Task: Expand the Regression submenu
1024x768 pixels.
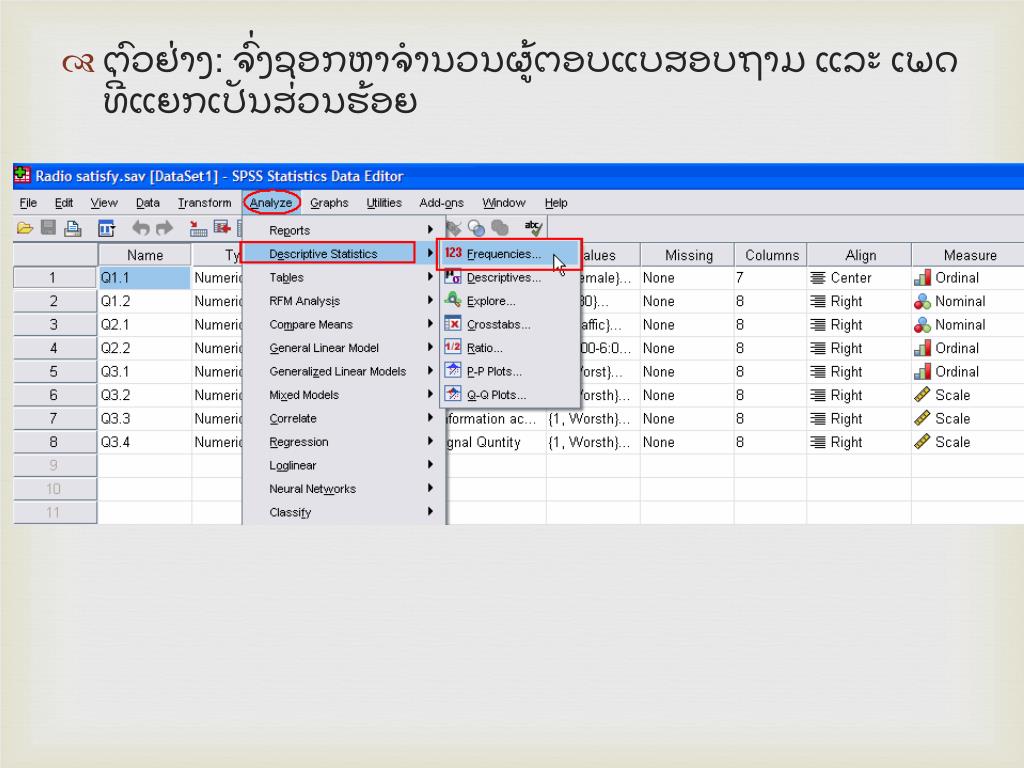Action: coord(344,441)
